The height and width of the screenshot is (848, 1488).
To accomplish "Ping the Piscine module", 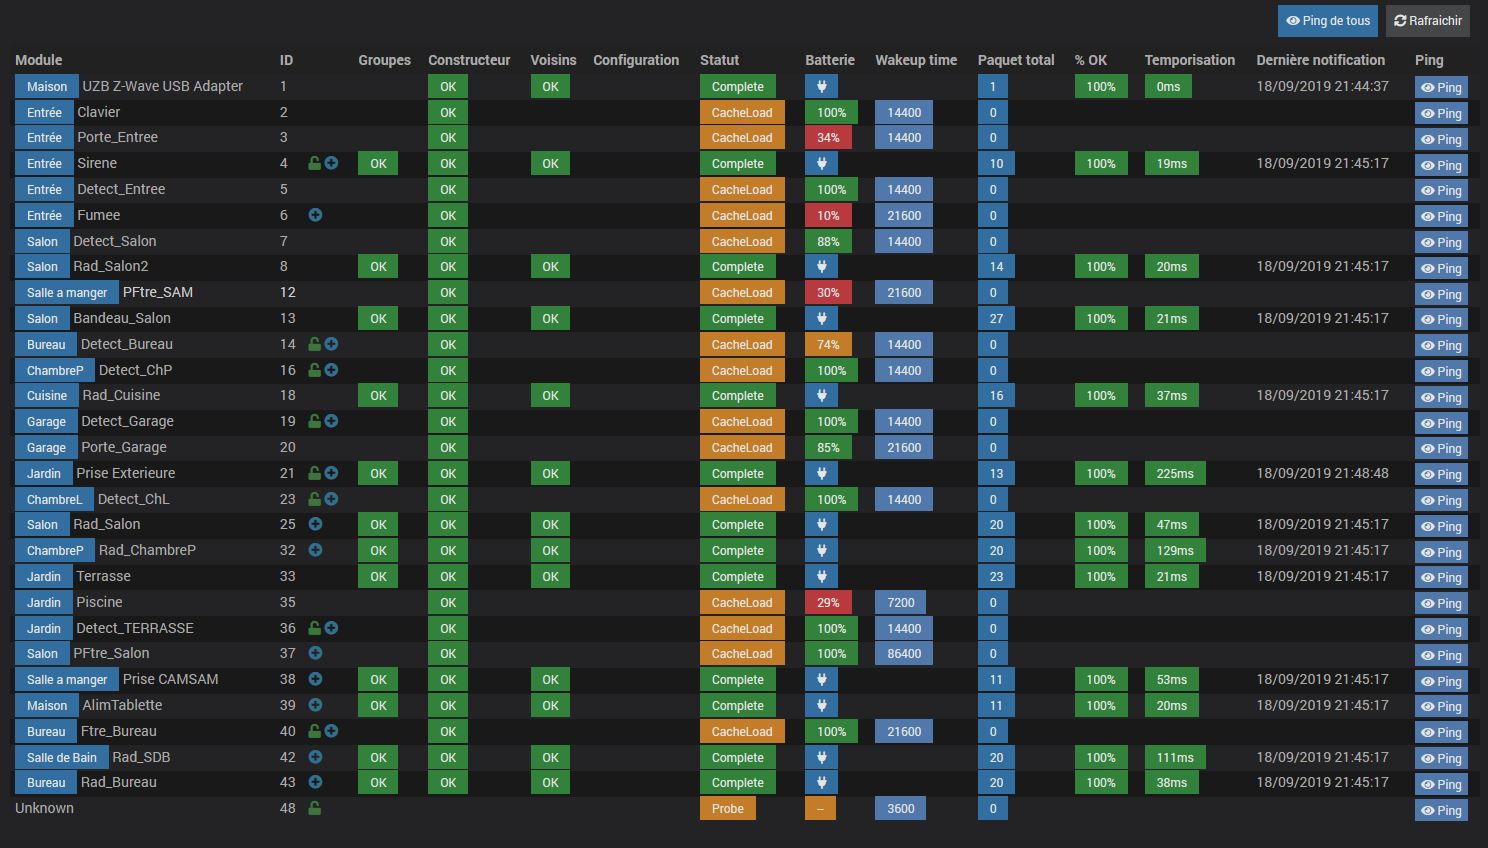I will coord(1441,604).
